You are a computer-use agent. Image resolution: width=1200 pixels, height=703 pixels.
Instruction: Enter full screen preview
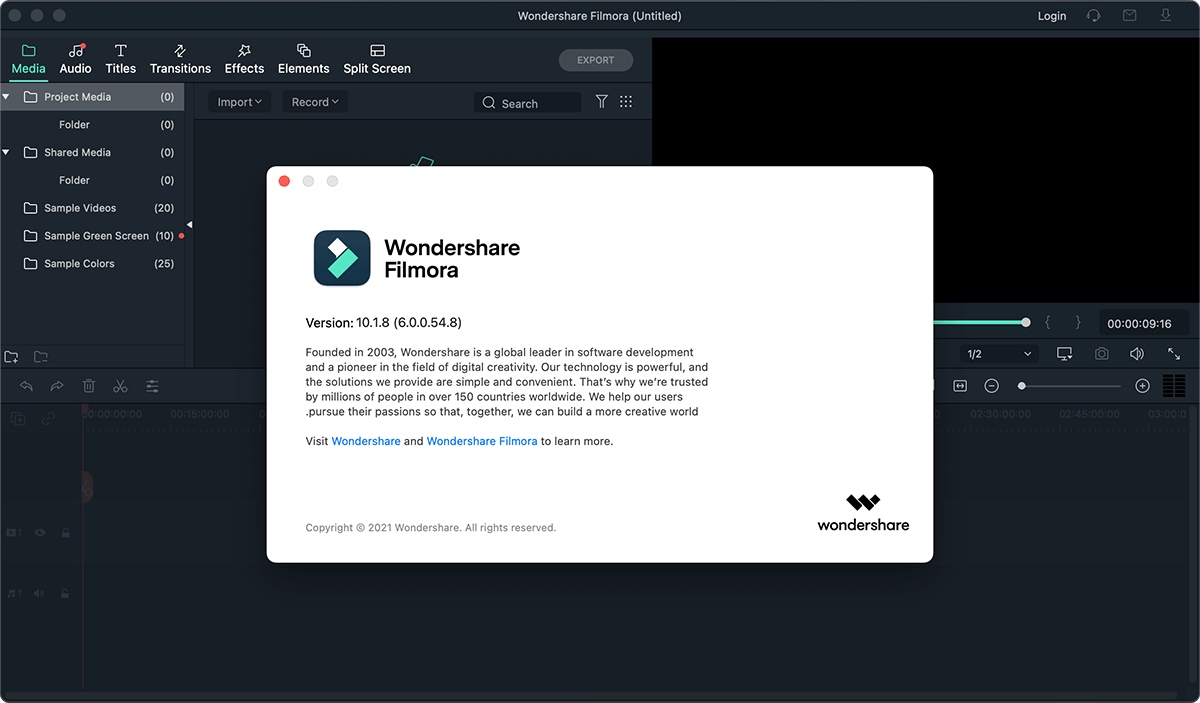1174,354
